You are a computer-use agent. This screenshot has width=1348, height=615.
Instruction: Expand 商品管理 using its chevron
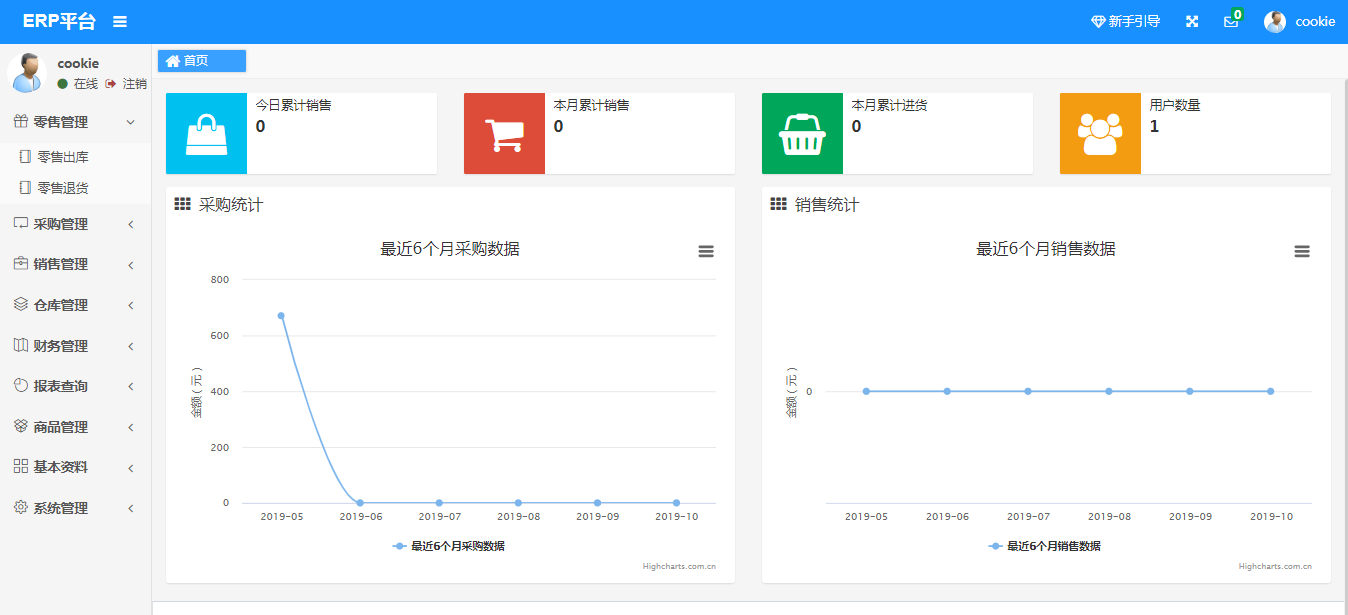pyautogui.click(x=131, y=427)
